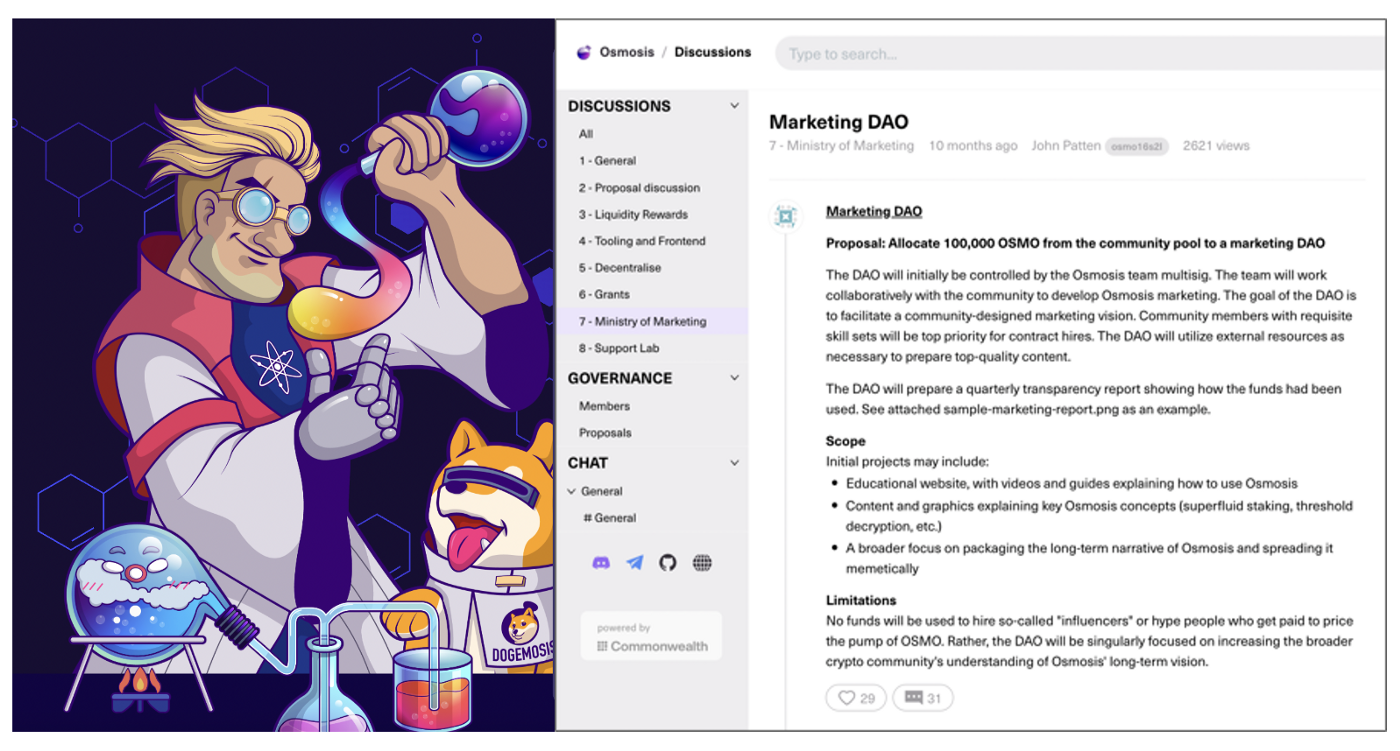
Task: Click the Osmosis logo icon in header
Action: 584,53
